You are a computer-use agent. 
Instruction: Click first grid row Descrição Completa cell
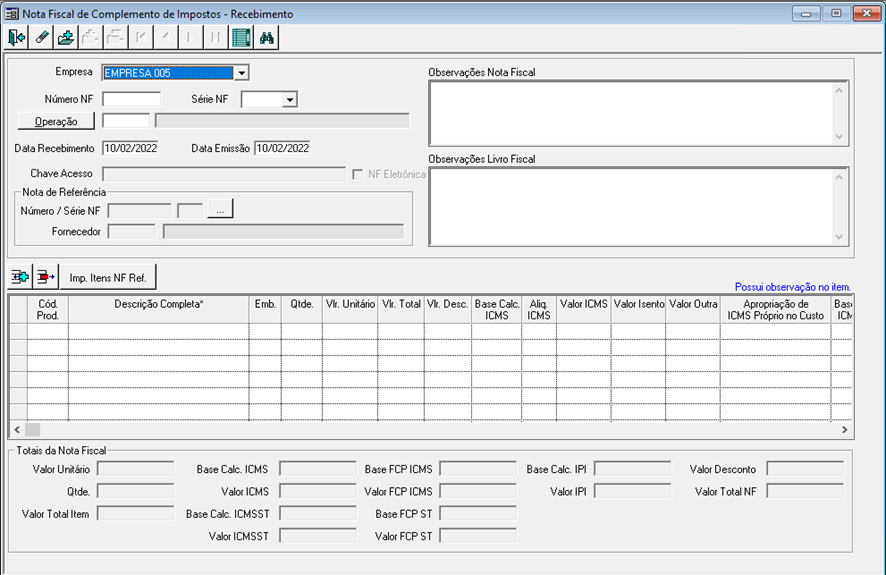point(159,332)
